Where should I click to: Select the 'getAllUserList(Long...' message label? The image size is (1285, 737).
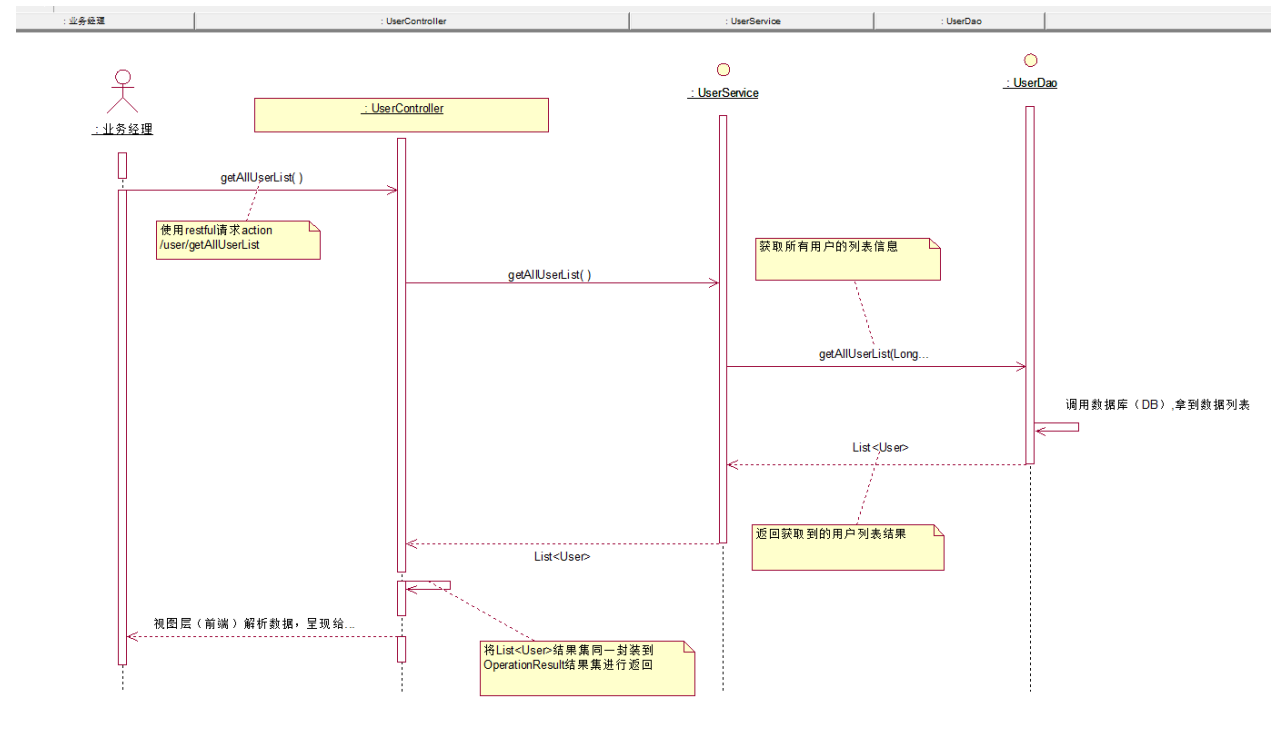pos(874,354)
